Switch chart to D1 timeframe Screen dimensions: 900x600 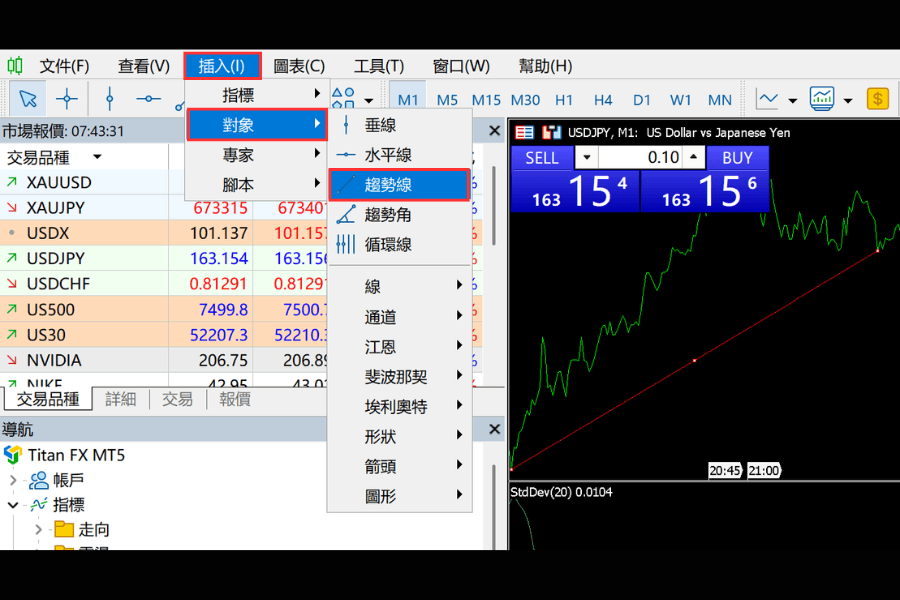point(641,100)
